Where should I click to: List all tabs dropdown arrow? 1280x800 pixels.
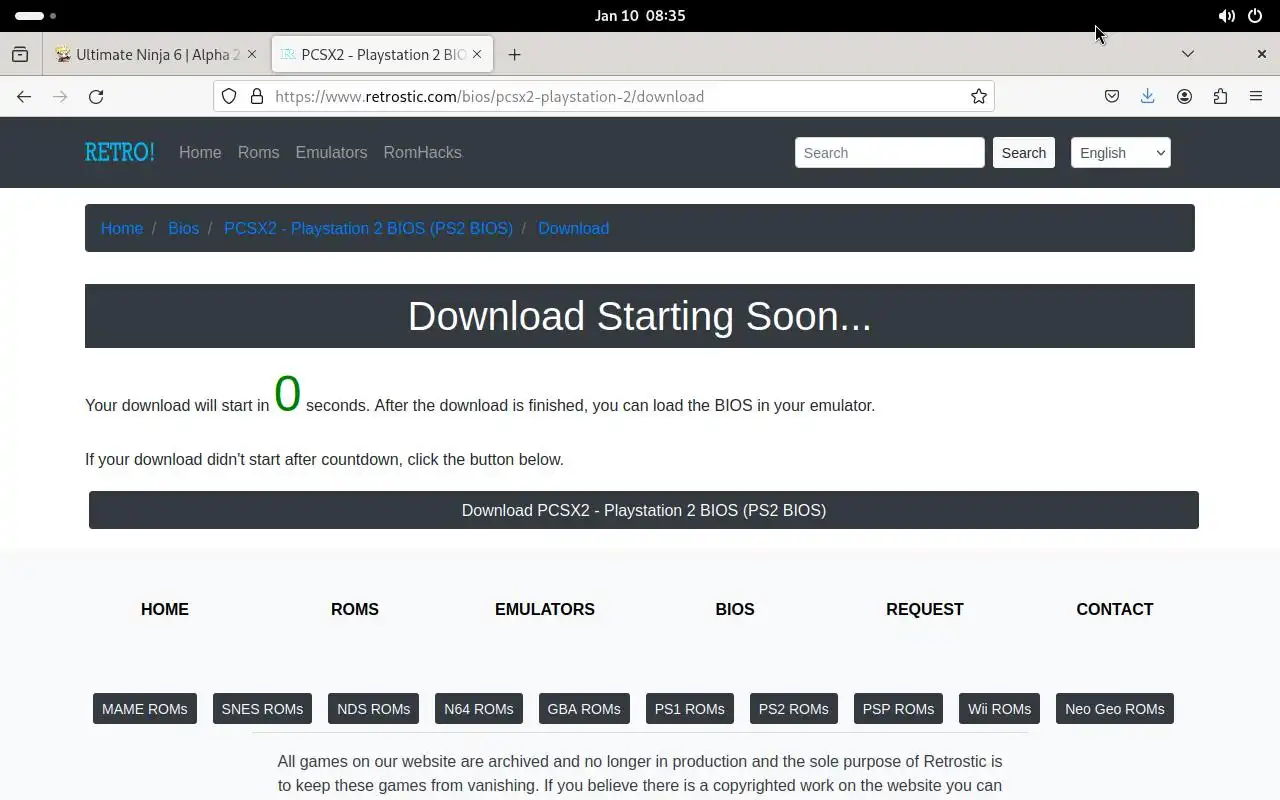[1188, 54]
